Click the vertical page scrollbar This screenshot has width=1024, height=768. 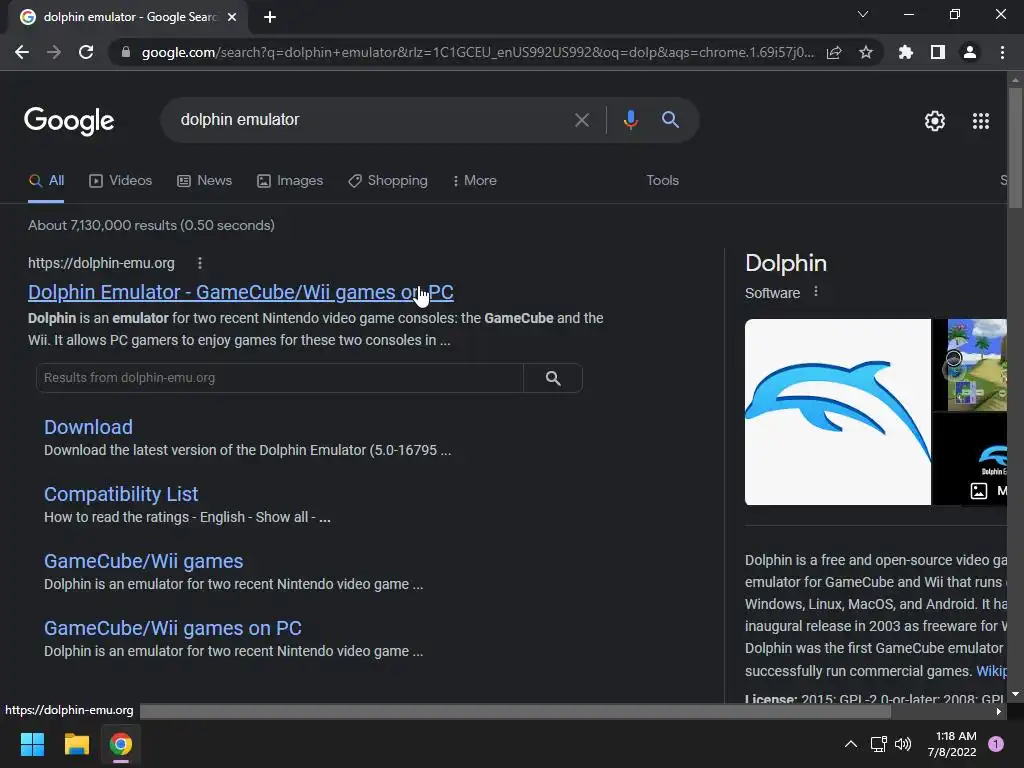pos(1015,148)
